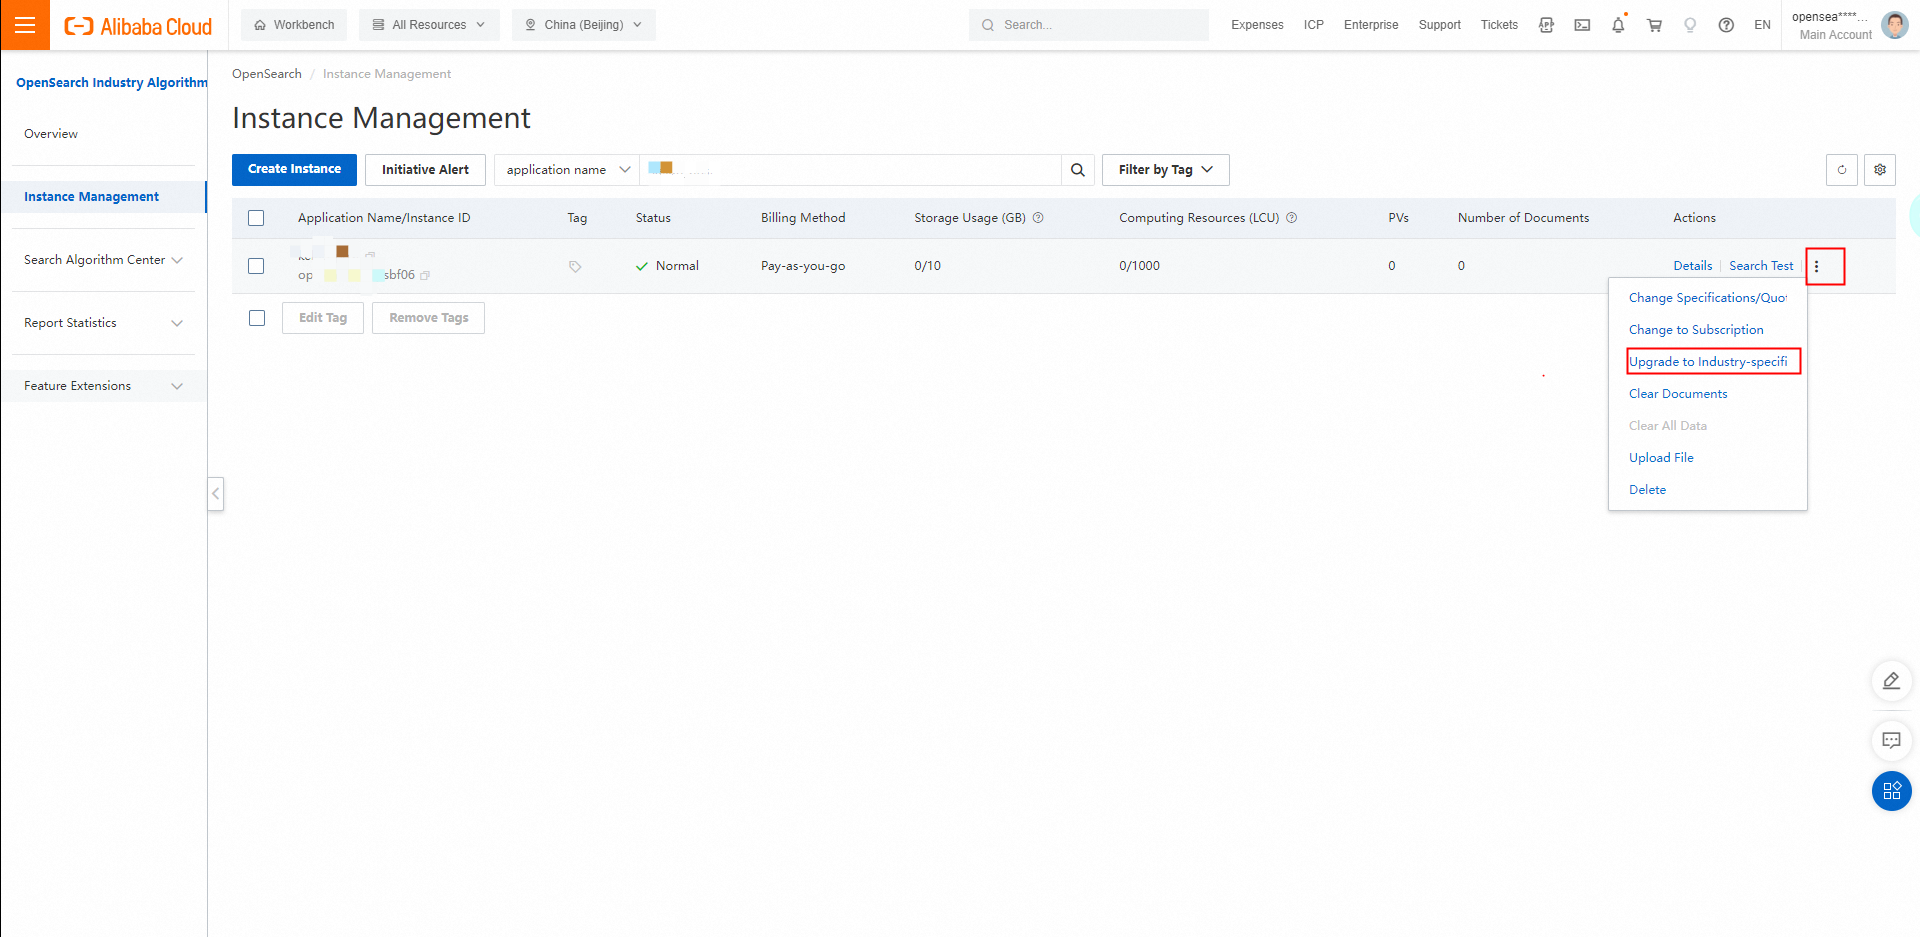
Task: Click the Storage Usage info icon
Action: coord(1038,218)
